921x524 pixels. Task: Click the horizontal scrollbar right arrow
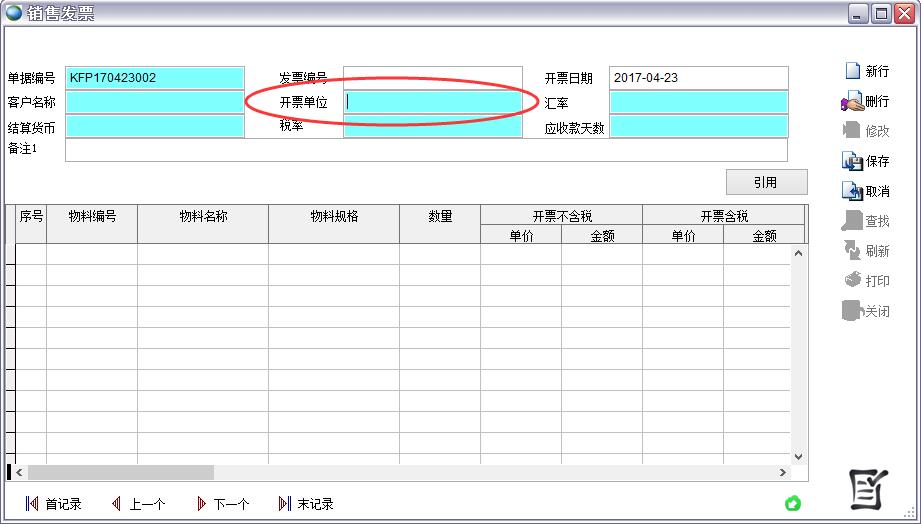tap(783, 472)
